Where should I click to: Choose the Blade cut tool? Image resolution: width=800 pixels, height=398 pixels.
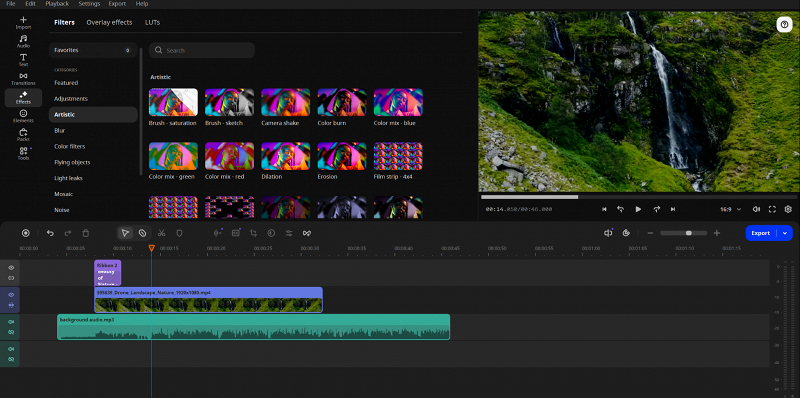(143, 233)
